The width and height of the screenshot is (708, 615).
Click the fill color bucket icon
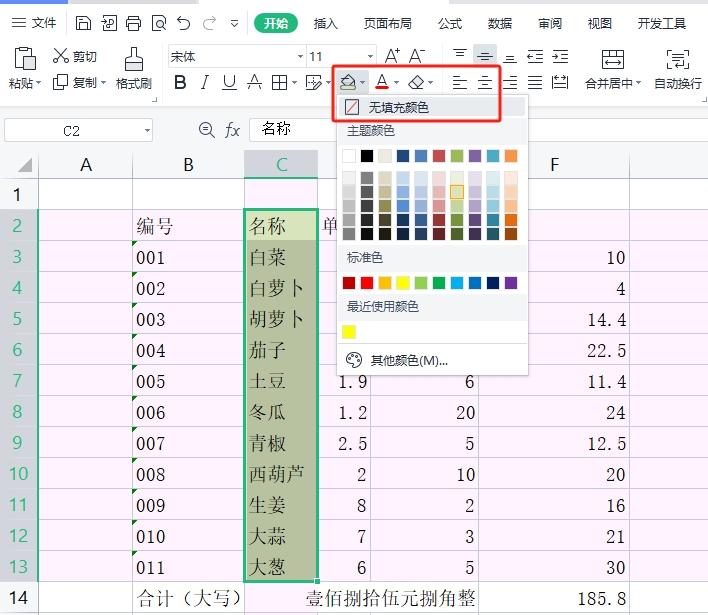[348, 82]
